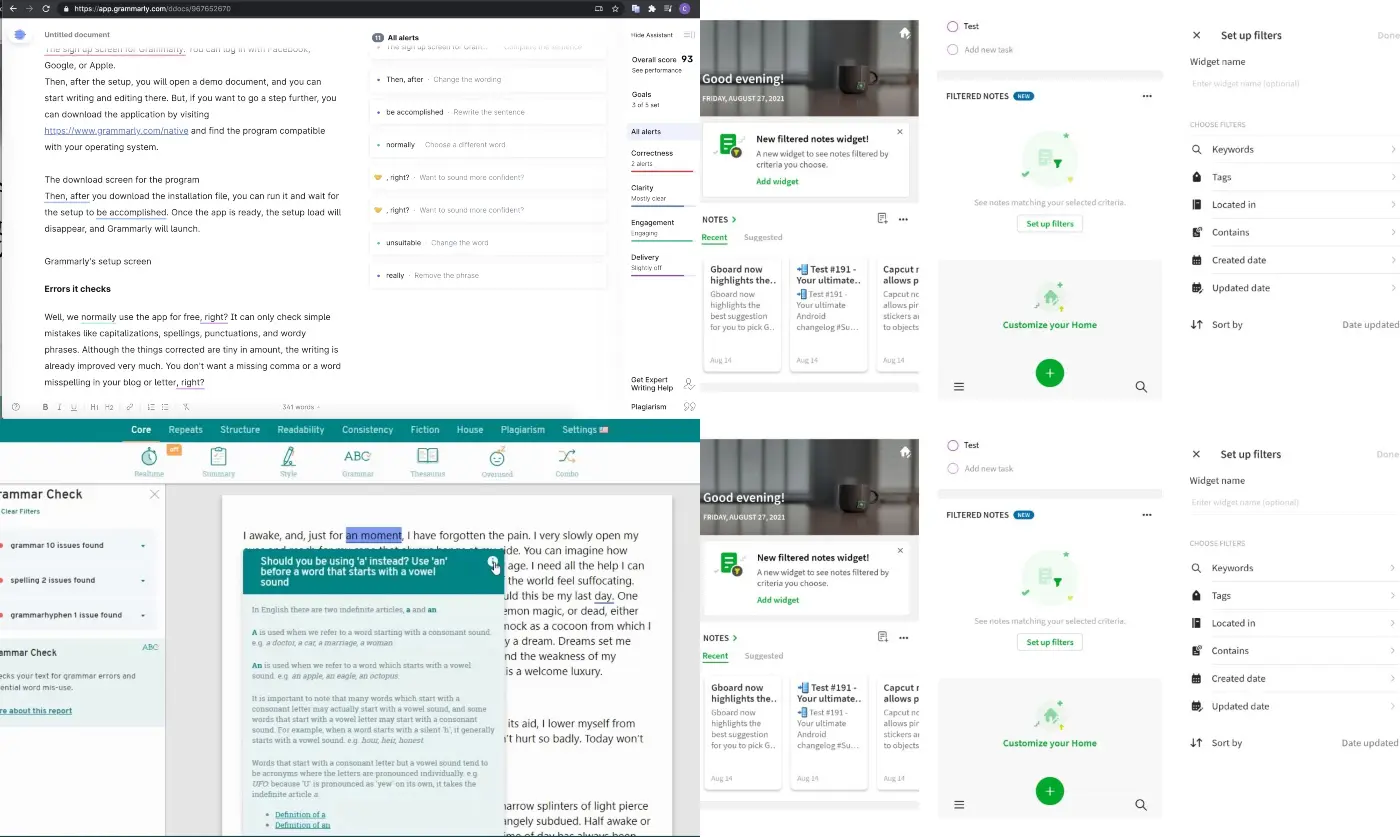This screenshot has height=837, width=1400.
Task: Open the Suggested notes tab
Action: pyautogui.click(x=763, y=237)
